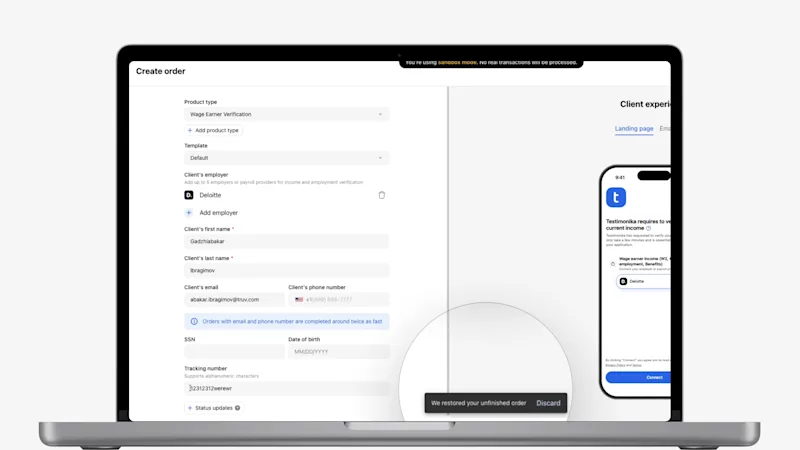Click the Add employer text

(x=218, y=213)
